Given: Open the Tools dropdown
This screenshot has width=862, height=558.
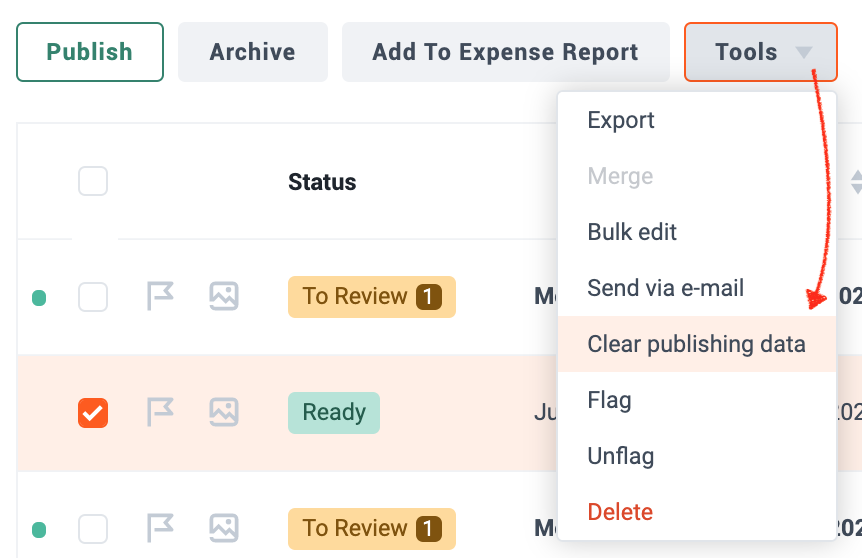Looking at the screenshot, I should (x=761, y=52).
